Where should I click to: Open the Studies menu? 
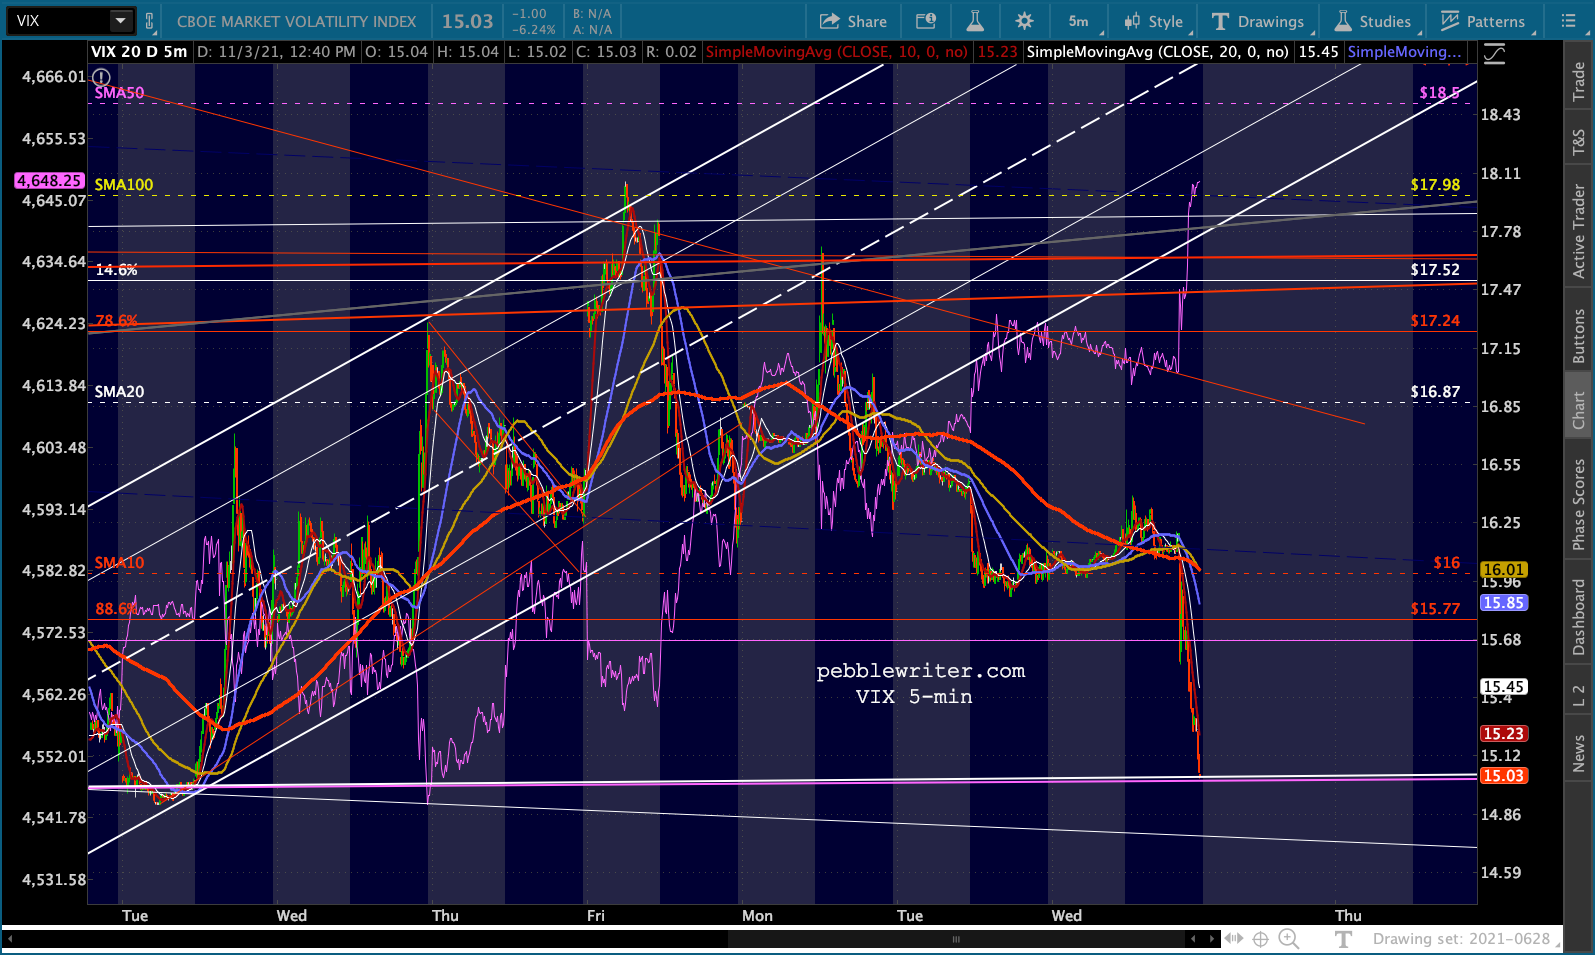point(1373,21)
